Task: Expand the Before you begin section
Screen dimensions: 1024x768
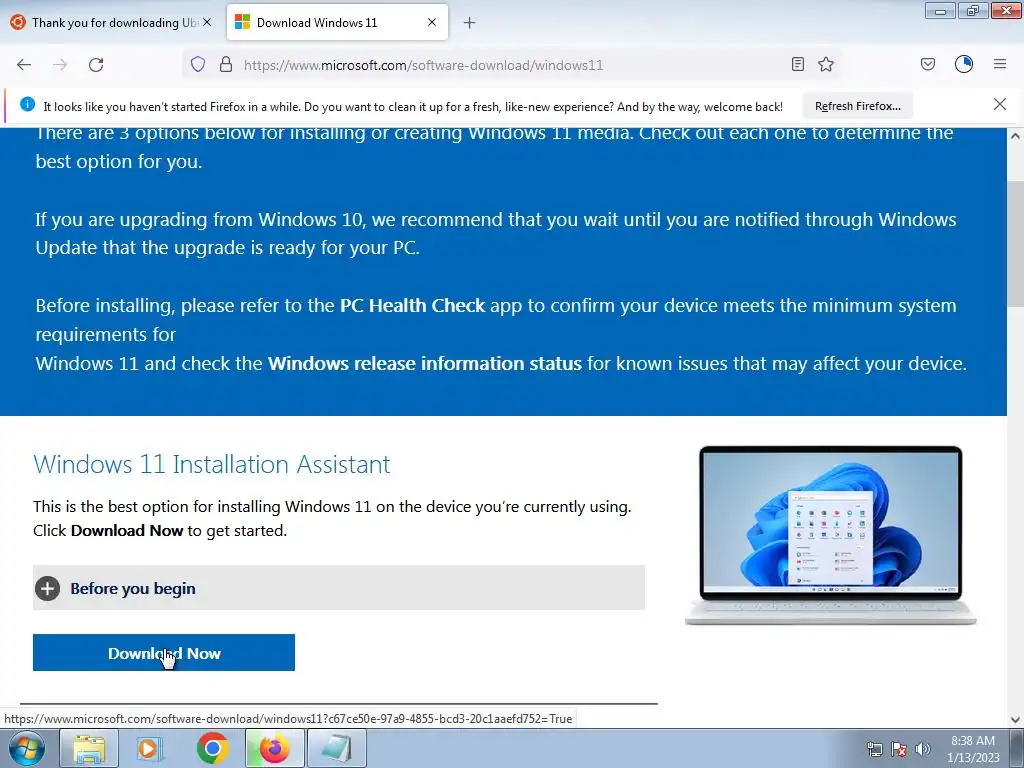Action: click(x=339, y=588)
